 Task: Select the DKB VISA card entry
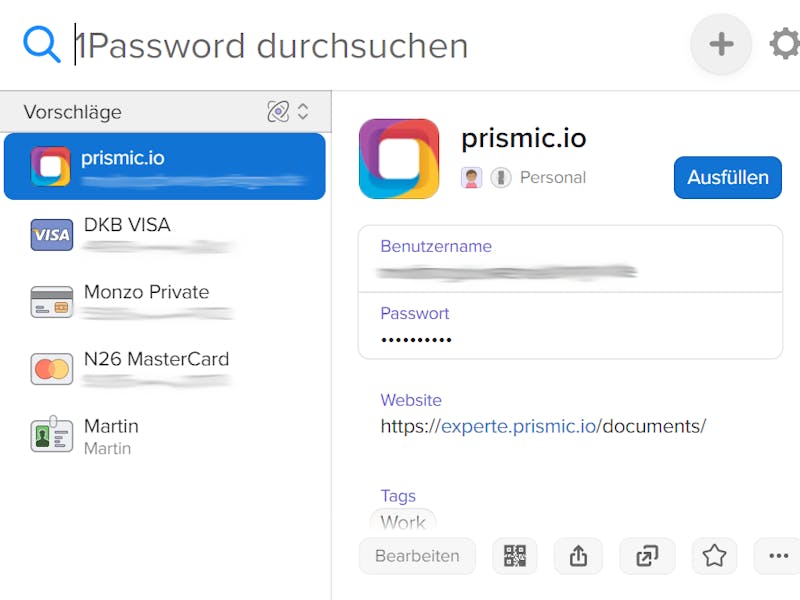164,235
